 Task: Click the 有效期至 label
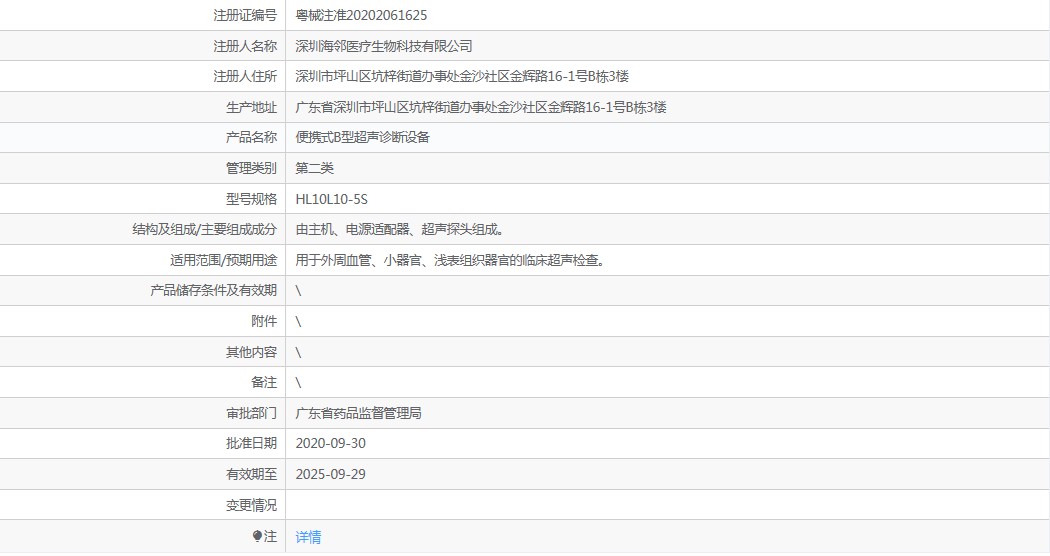251,474
